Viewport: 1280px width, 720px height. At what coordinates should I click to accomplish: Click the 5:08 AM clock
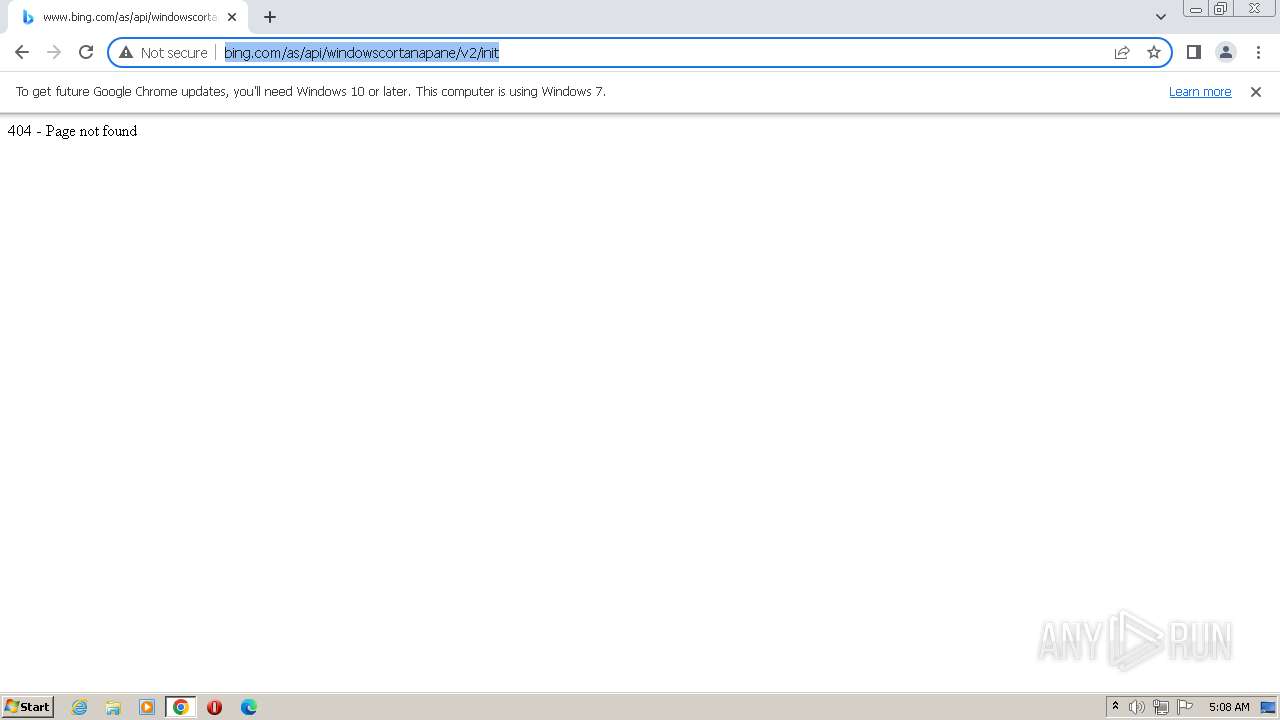pos(1229,707)
